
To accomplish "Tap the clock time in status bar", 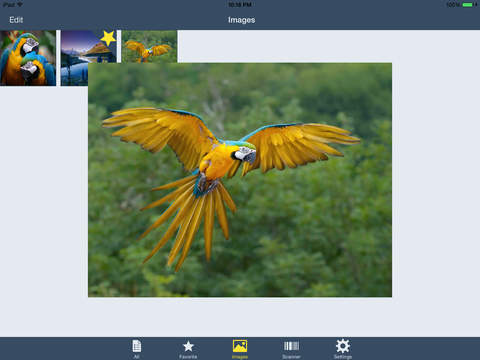I will click(240, 5).
